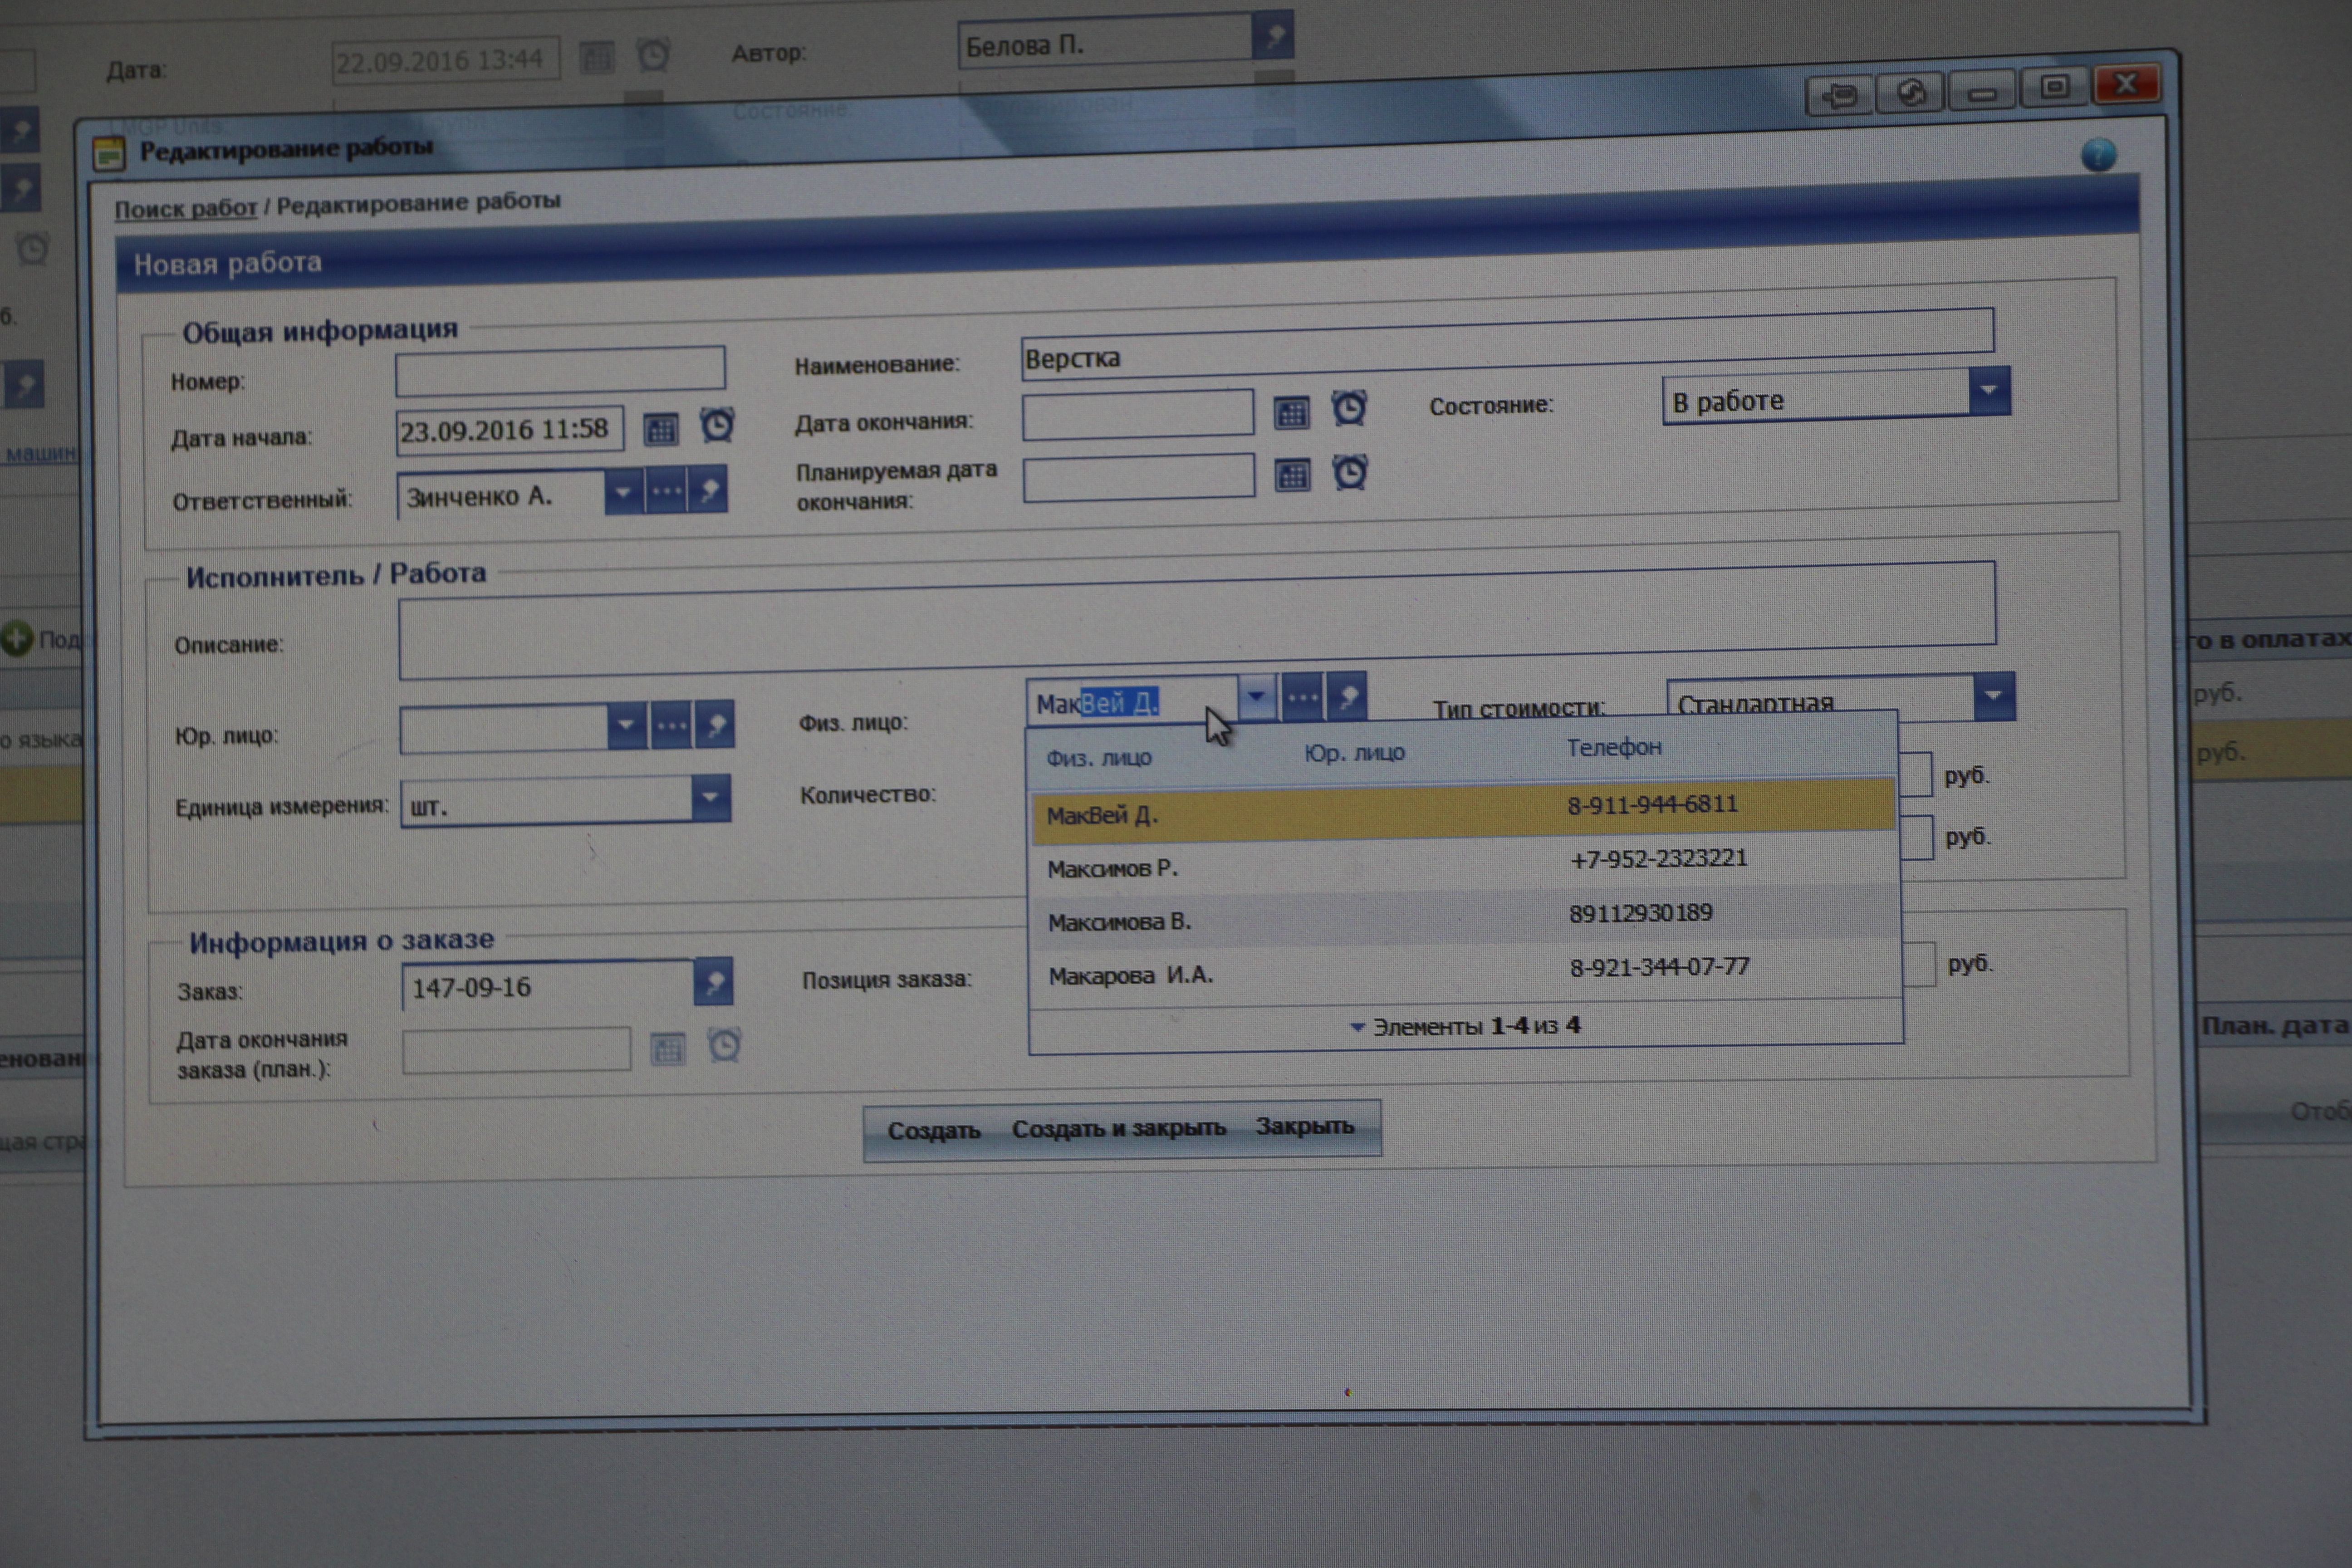The width and height of the screenshot is (2352, 1568).
Task: Choose Макарова И.А. in dropdown list
Action: [1130, 976]
